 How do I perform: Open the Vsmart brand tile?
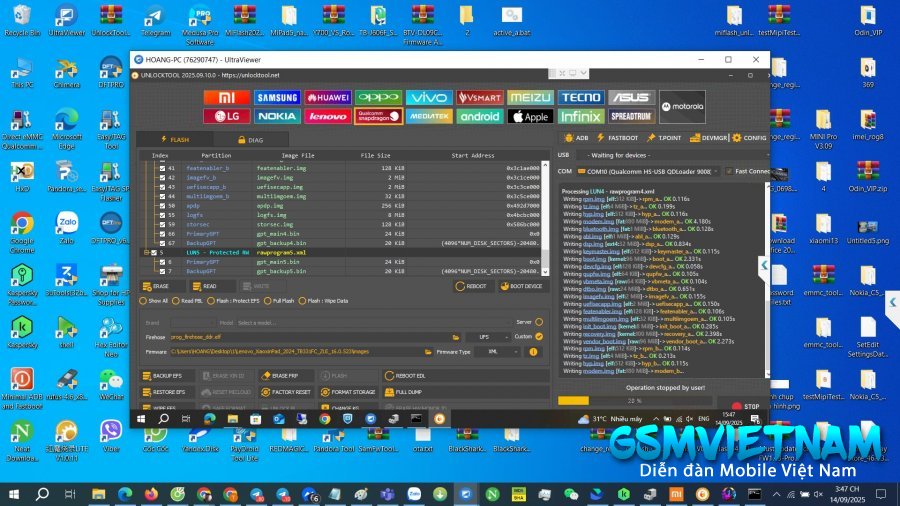coord(479,98)
